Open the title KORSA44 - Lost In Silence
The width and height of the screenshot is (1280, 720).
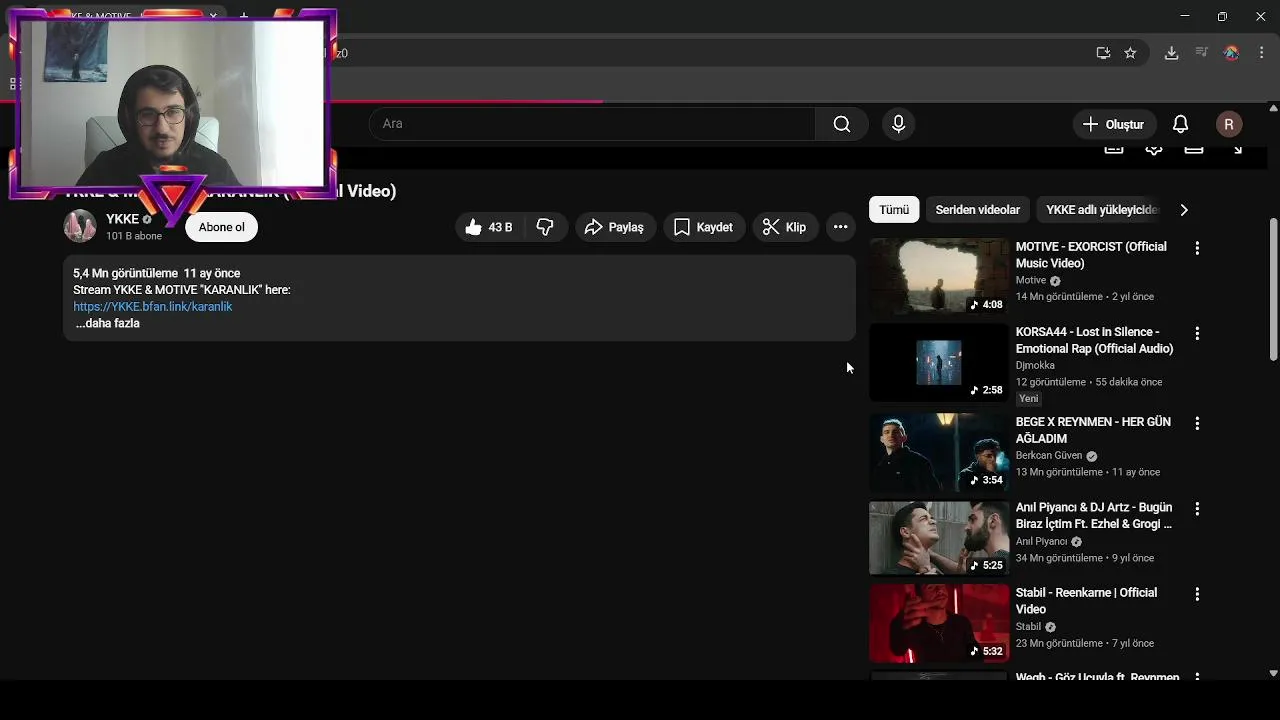click(1094, 340)
